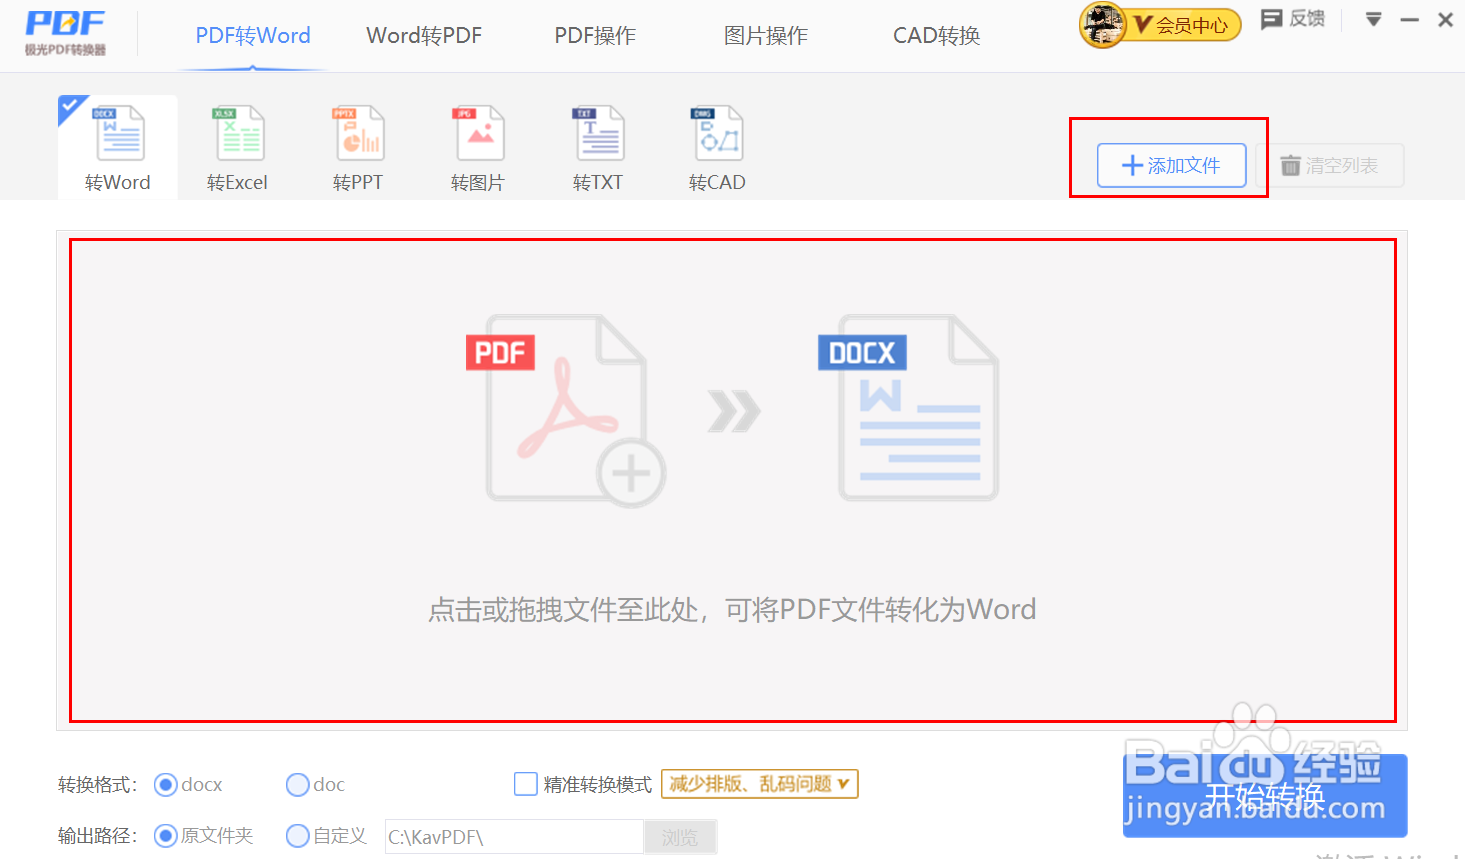The width and height of the screenshot is (1465, 859).
Task: Enable the 精准转换模式 checkbox
Action: pos(525,784)
